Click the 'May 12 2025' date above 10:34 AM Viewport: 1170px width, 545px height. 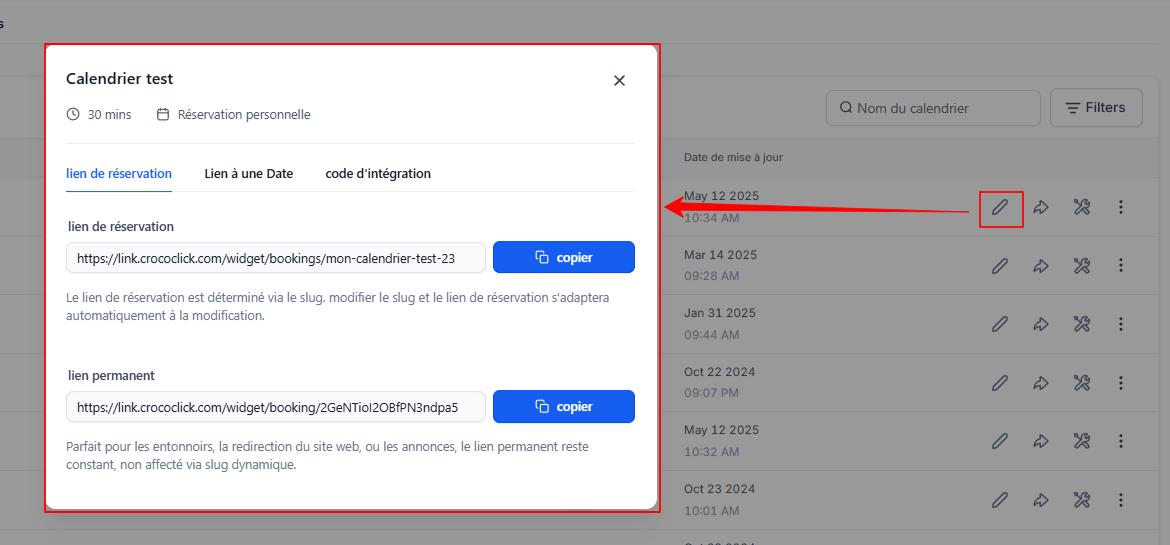722,196
